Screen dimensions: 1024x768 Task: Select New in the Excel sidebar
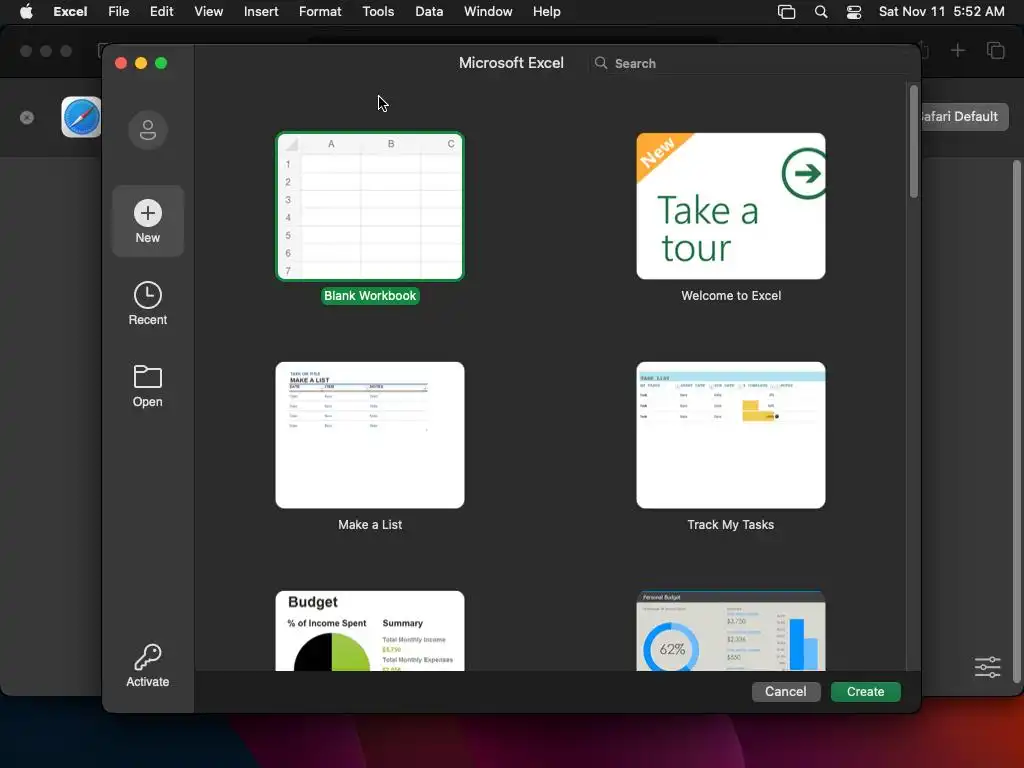click(148, 221)
